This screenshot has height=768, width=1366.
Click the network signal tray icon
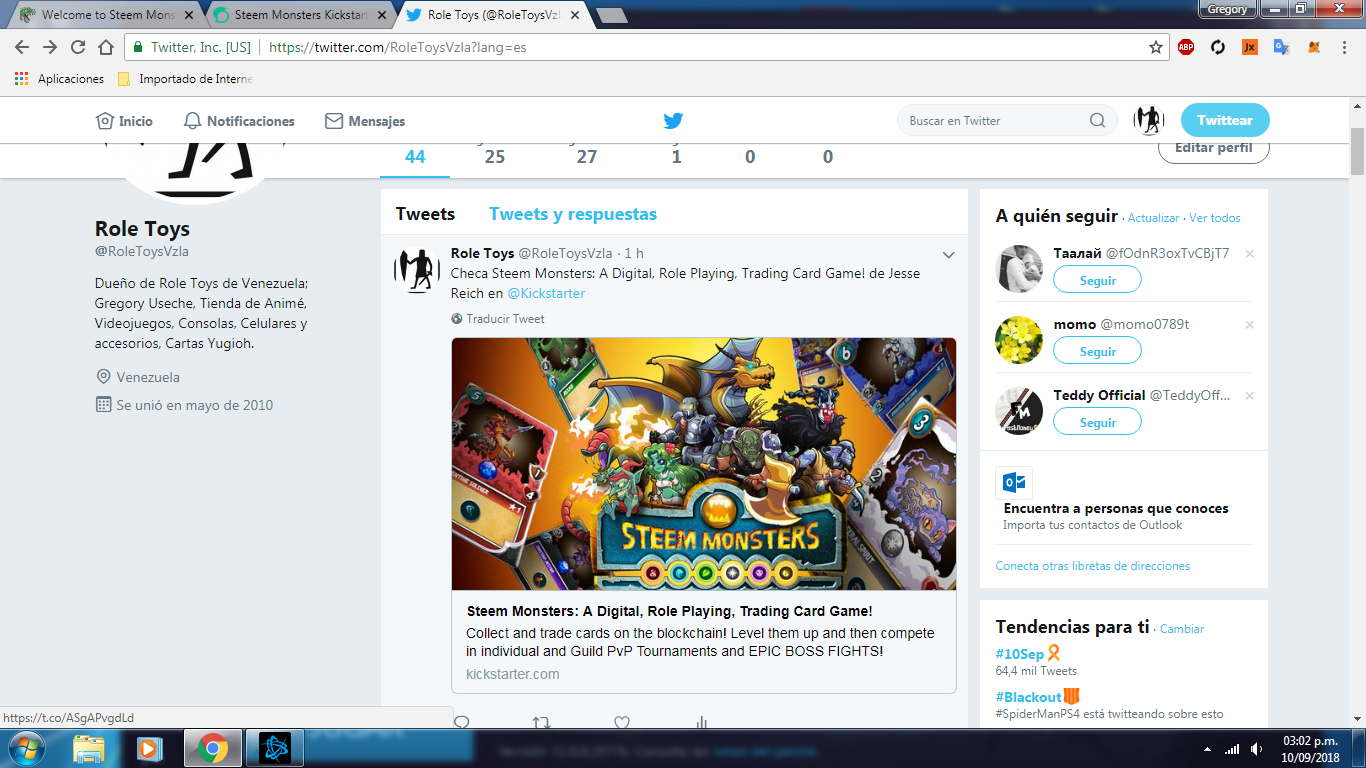[x=1232, y=749]
